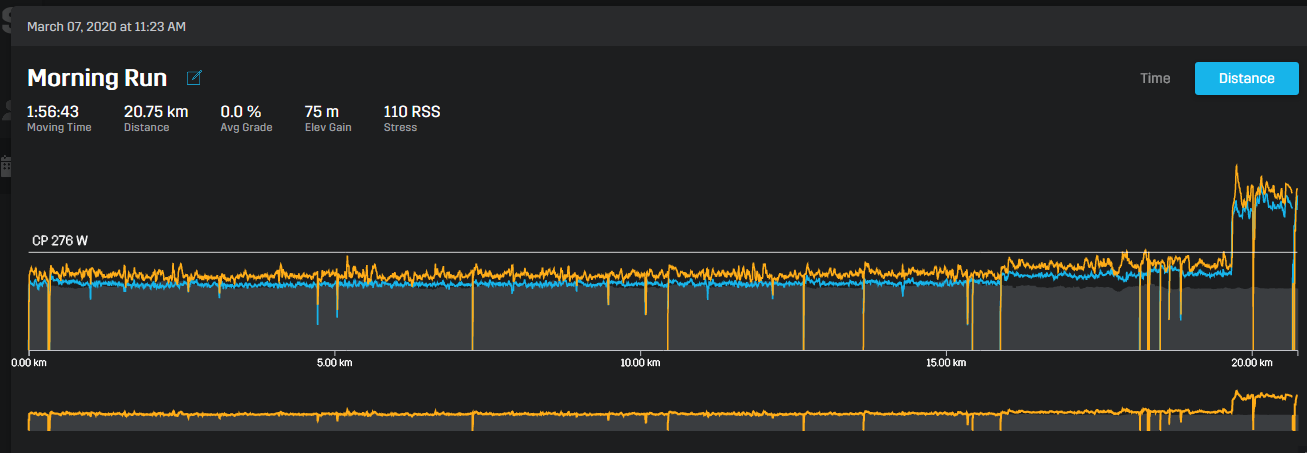Click the 10.00 km axis marker
This screenshot has height=453, width=1307.
639,362
